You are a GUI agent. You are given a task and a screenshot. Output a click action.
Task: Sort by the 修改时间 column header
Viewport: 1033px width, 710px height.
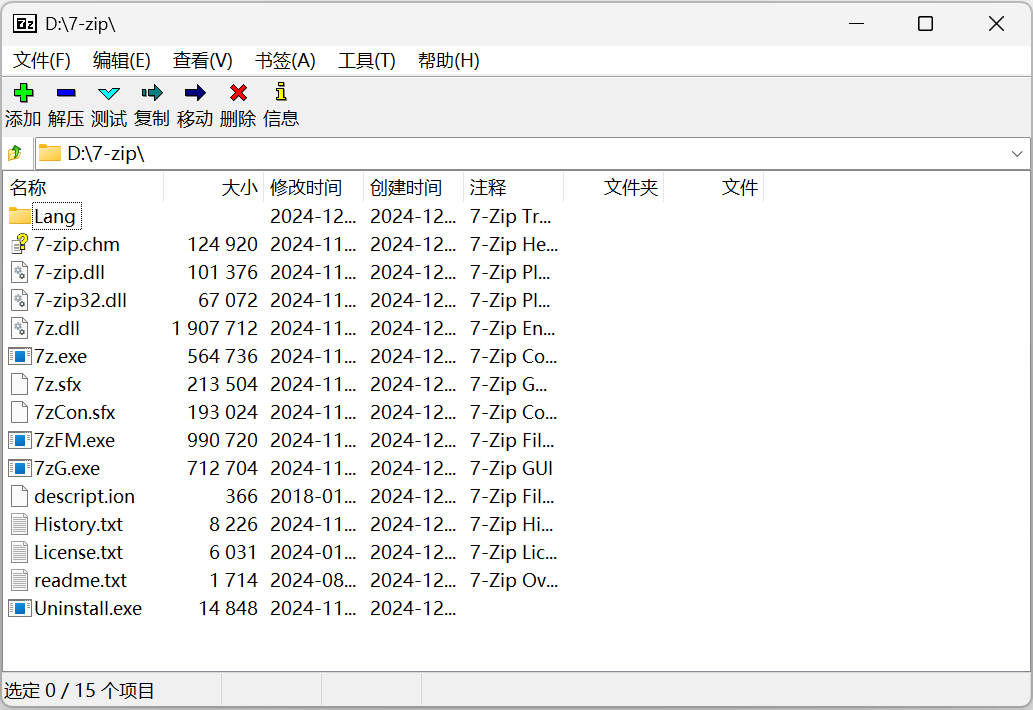coord(314,188)
